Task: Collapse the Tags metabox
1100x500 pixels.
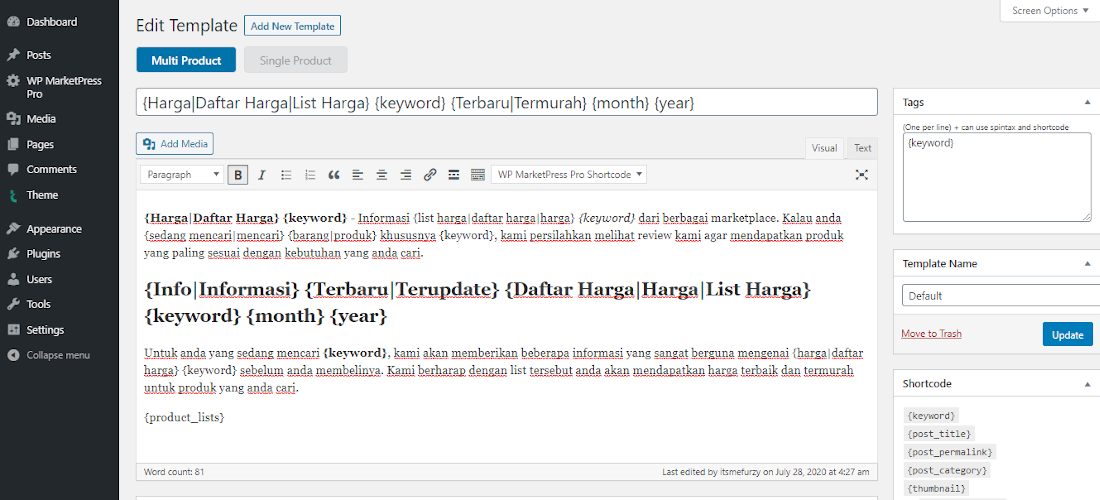Action: point(1087,102)
